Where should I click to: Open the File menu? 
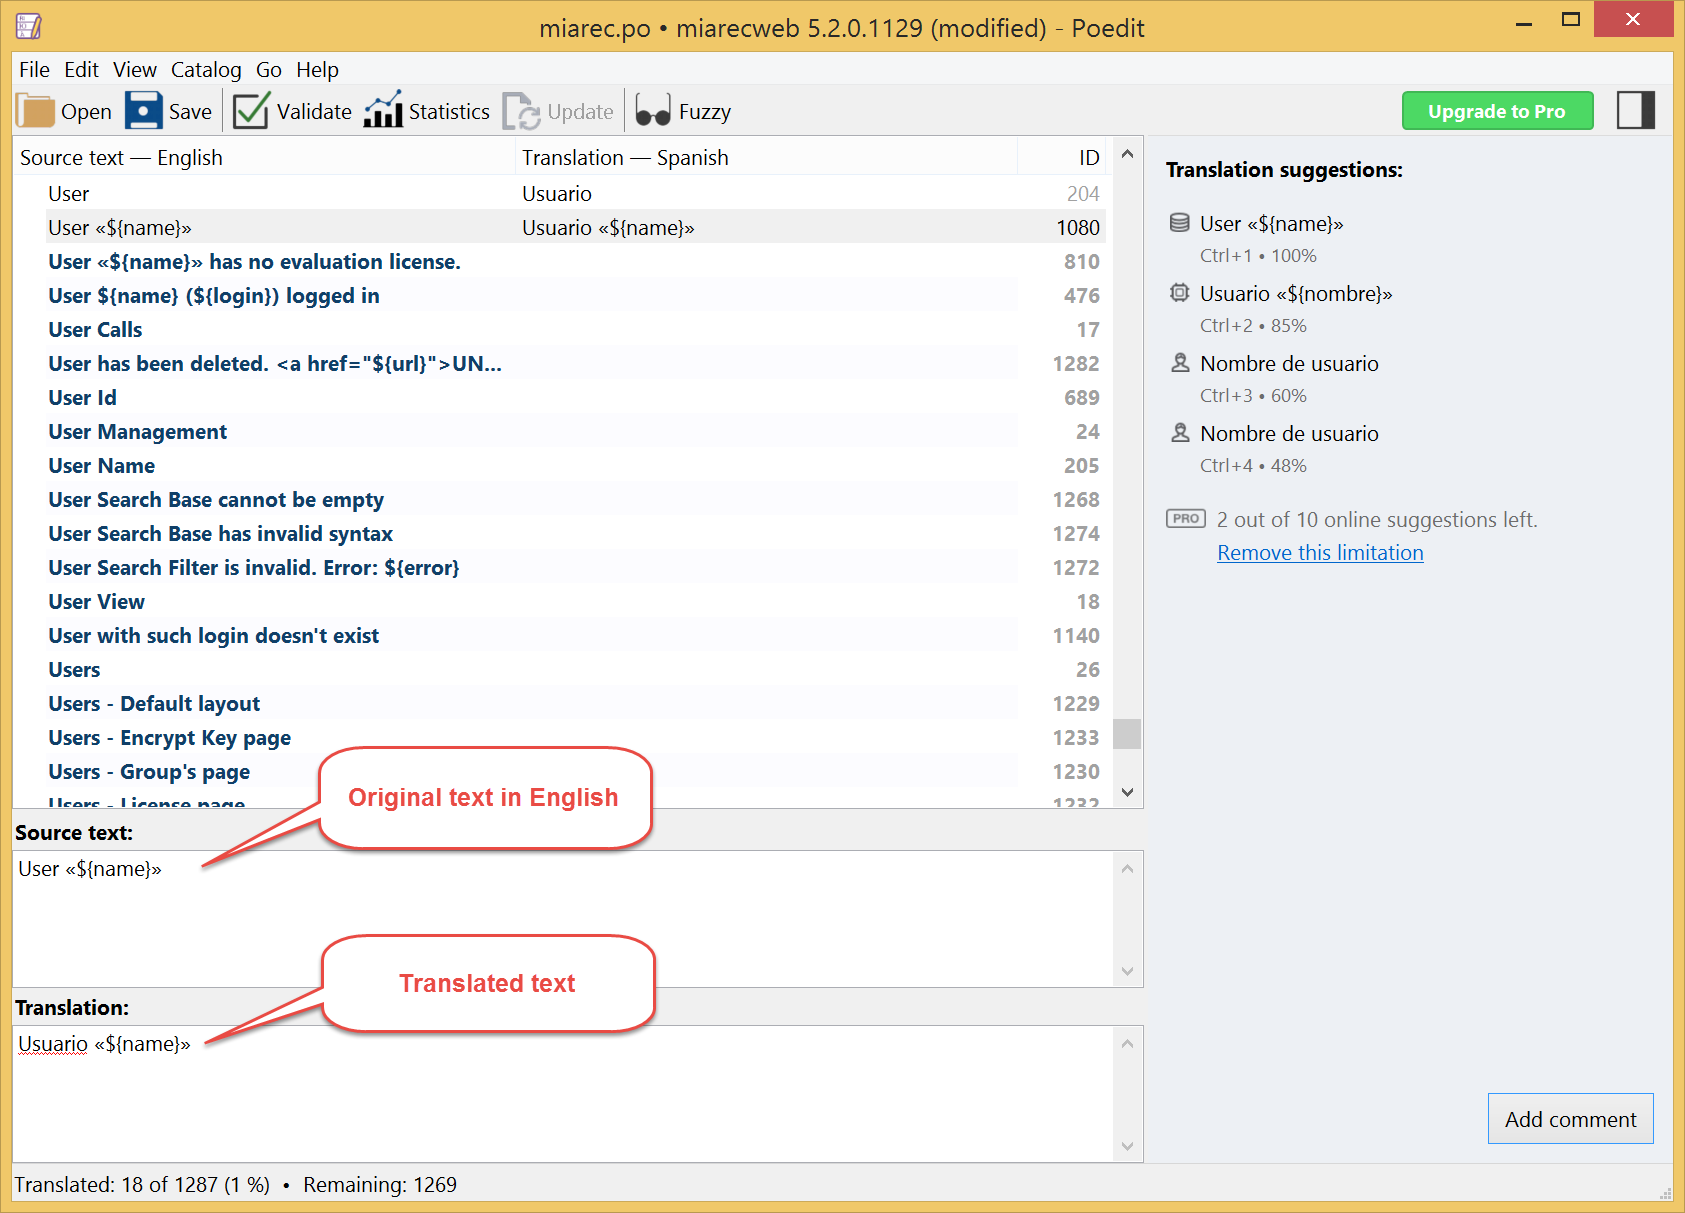[x=34, y=70]
